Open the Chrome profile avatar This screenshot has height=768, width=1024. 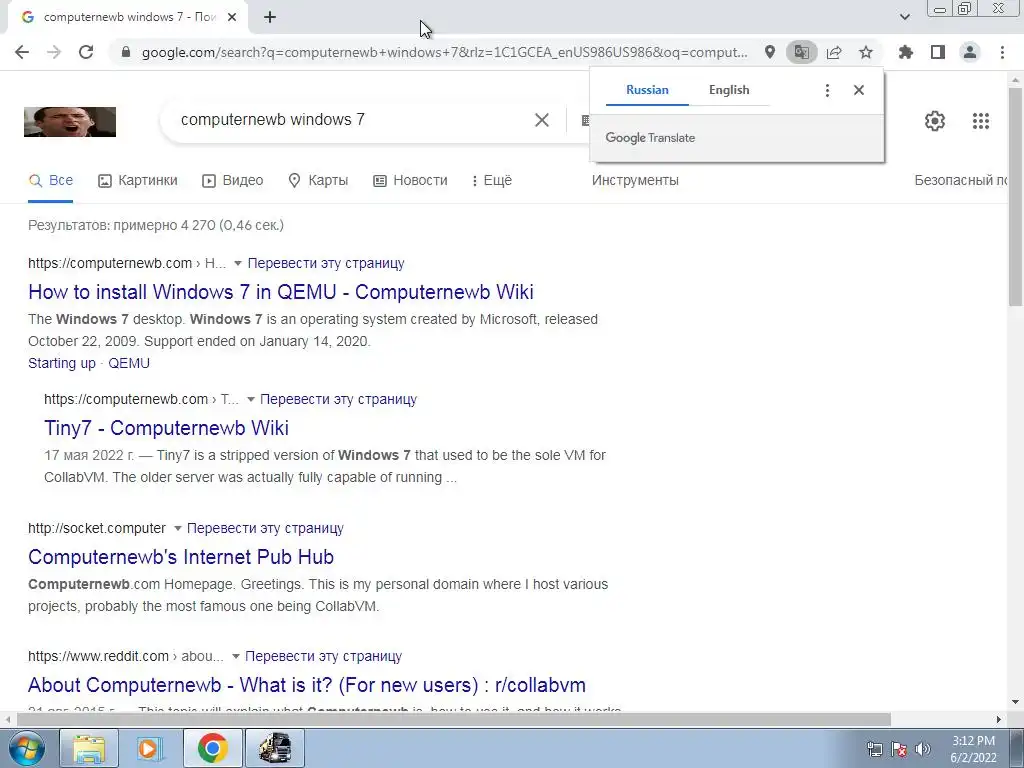coord(970,52)
